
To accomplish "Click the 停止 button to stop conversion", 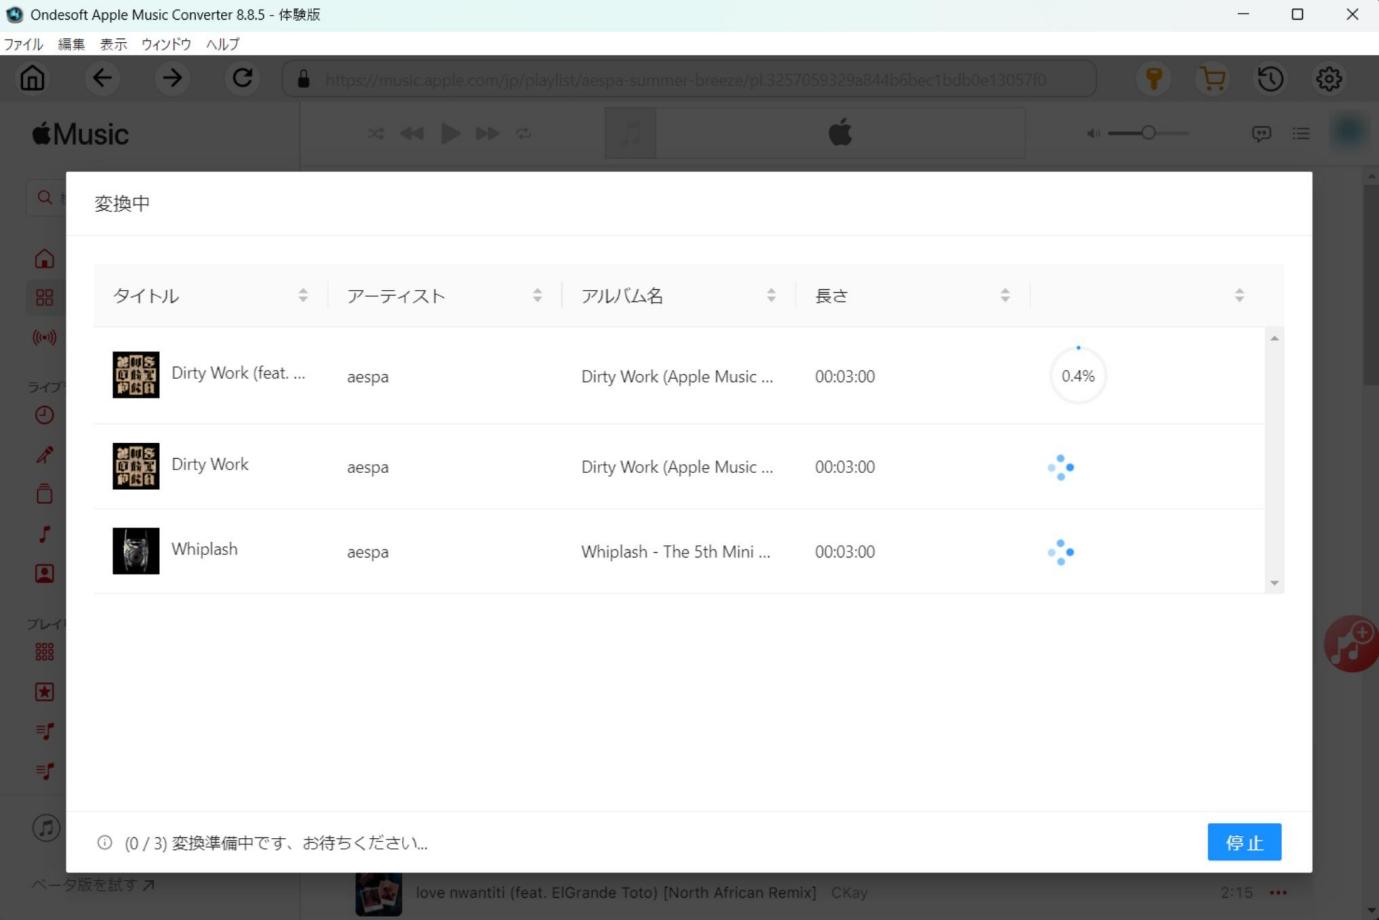I will tap(1244, 842).
